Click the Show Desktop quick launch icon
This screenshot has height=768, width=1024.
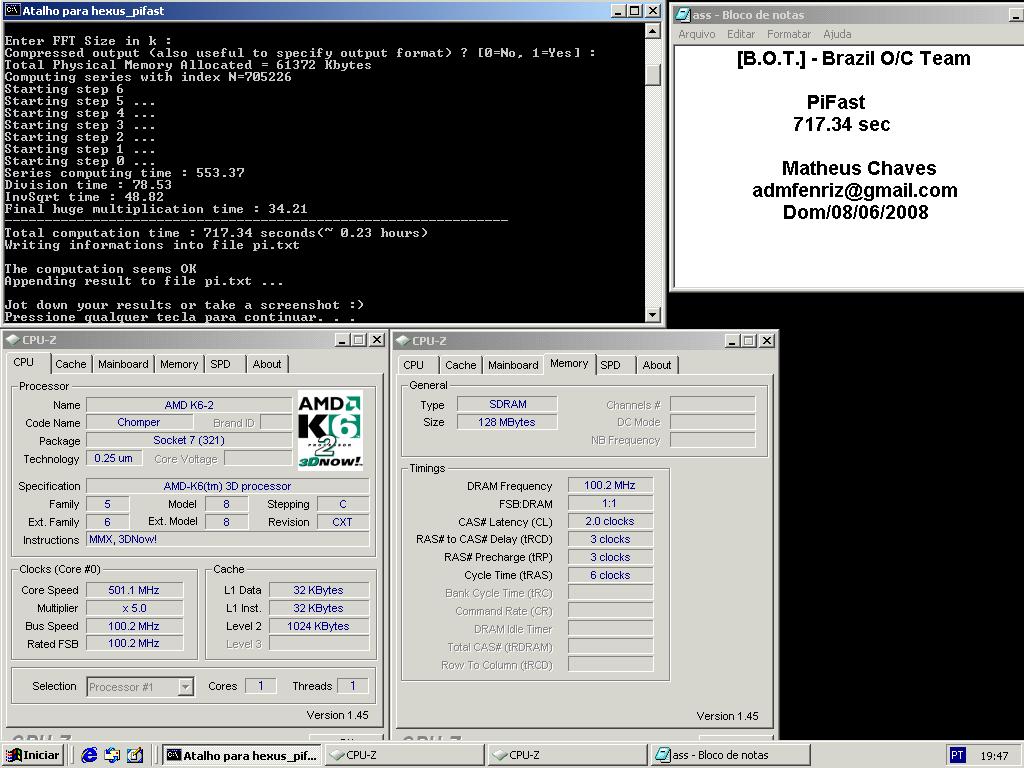(x=112, y=755)
